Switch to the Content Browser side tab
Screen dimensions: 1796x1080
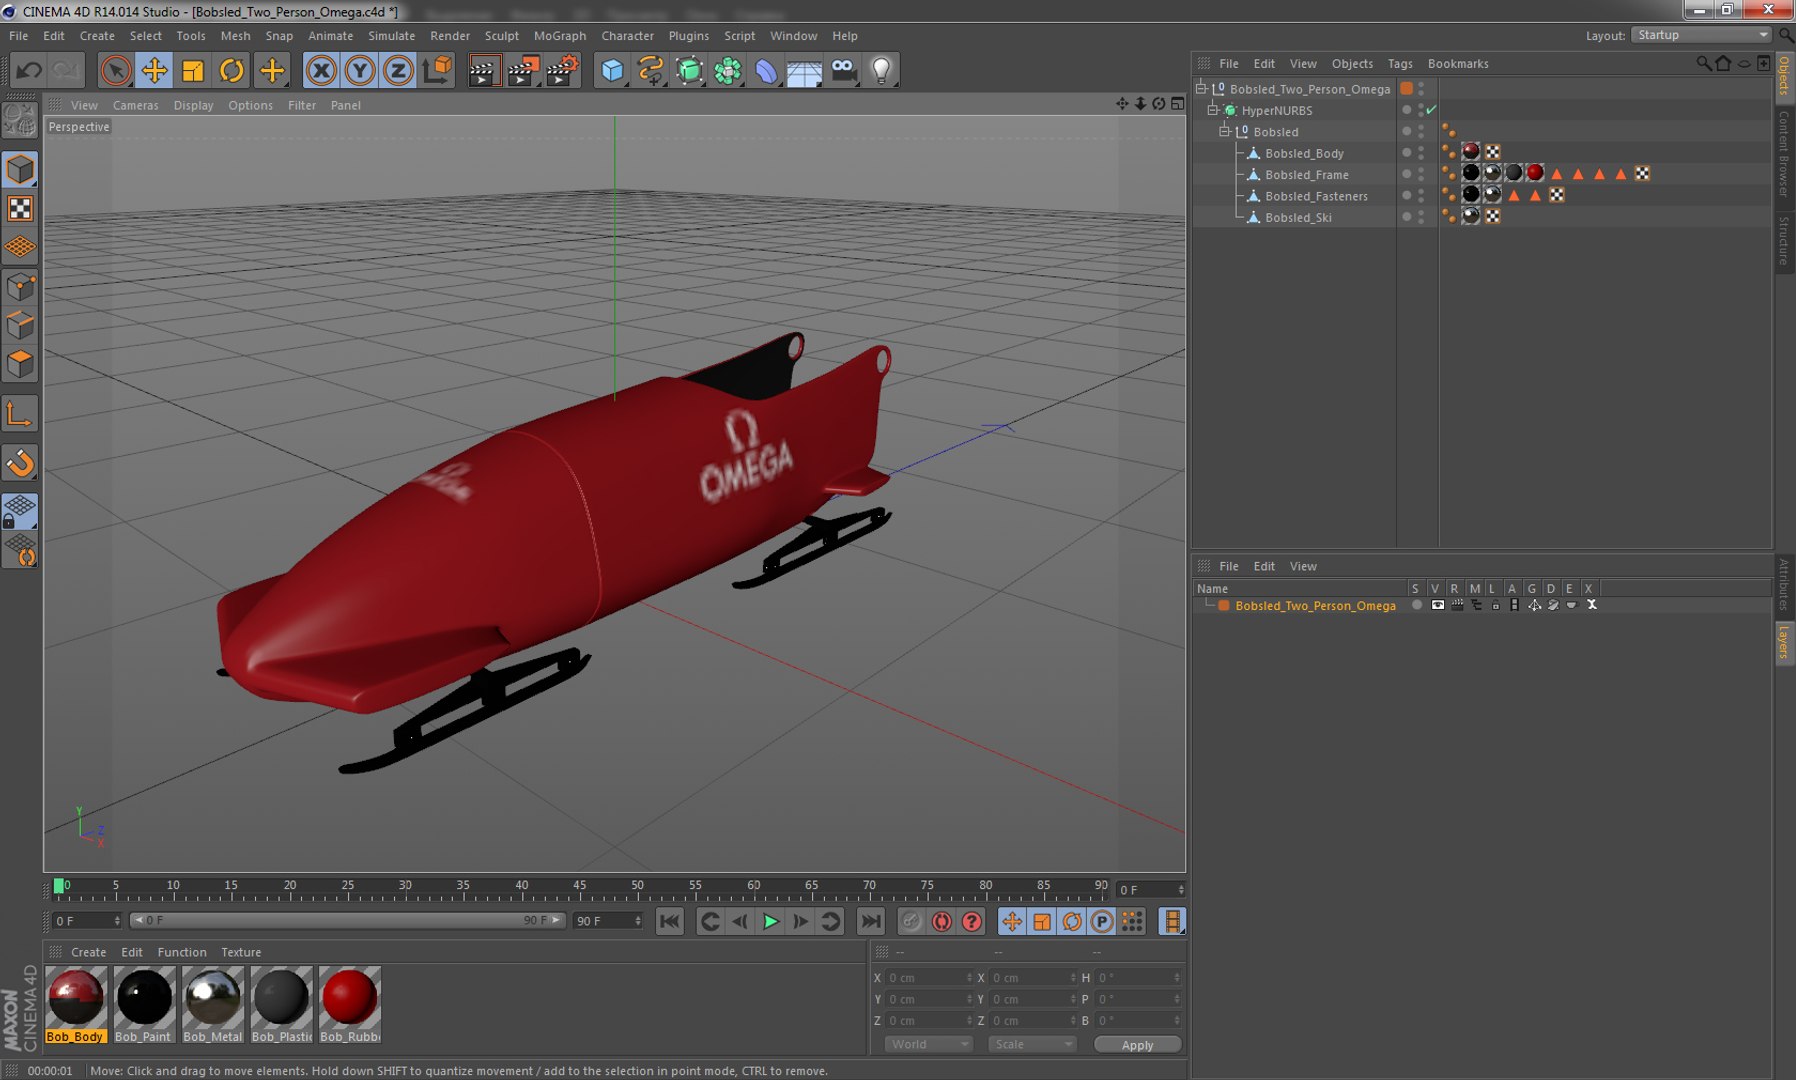(1783, 153)
